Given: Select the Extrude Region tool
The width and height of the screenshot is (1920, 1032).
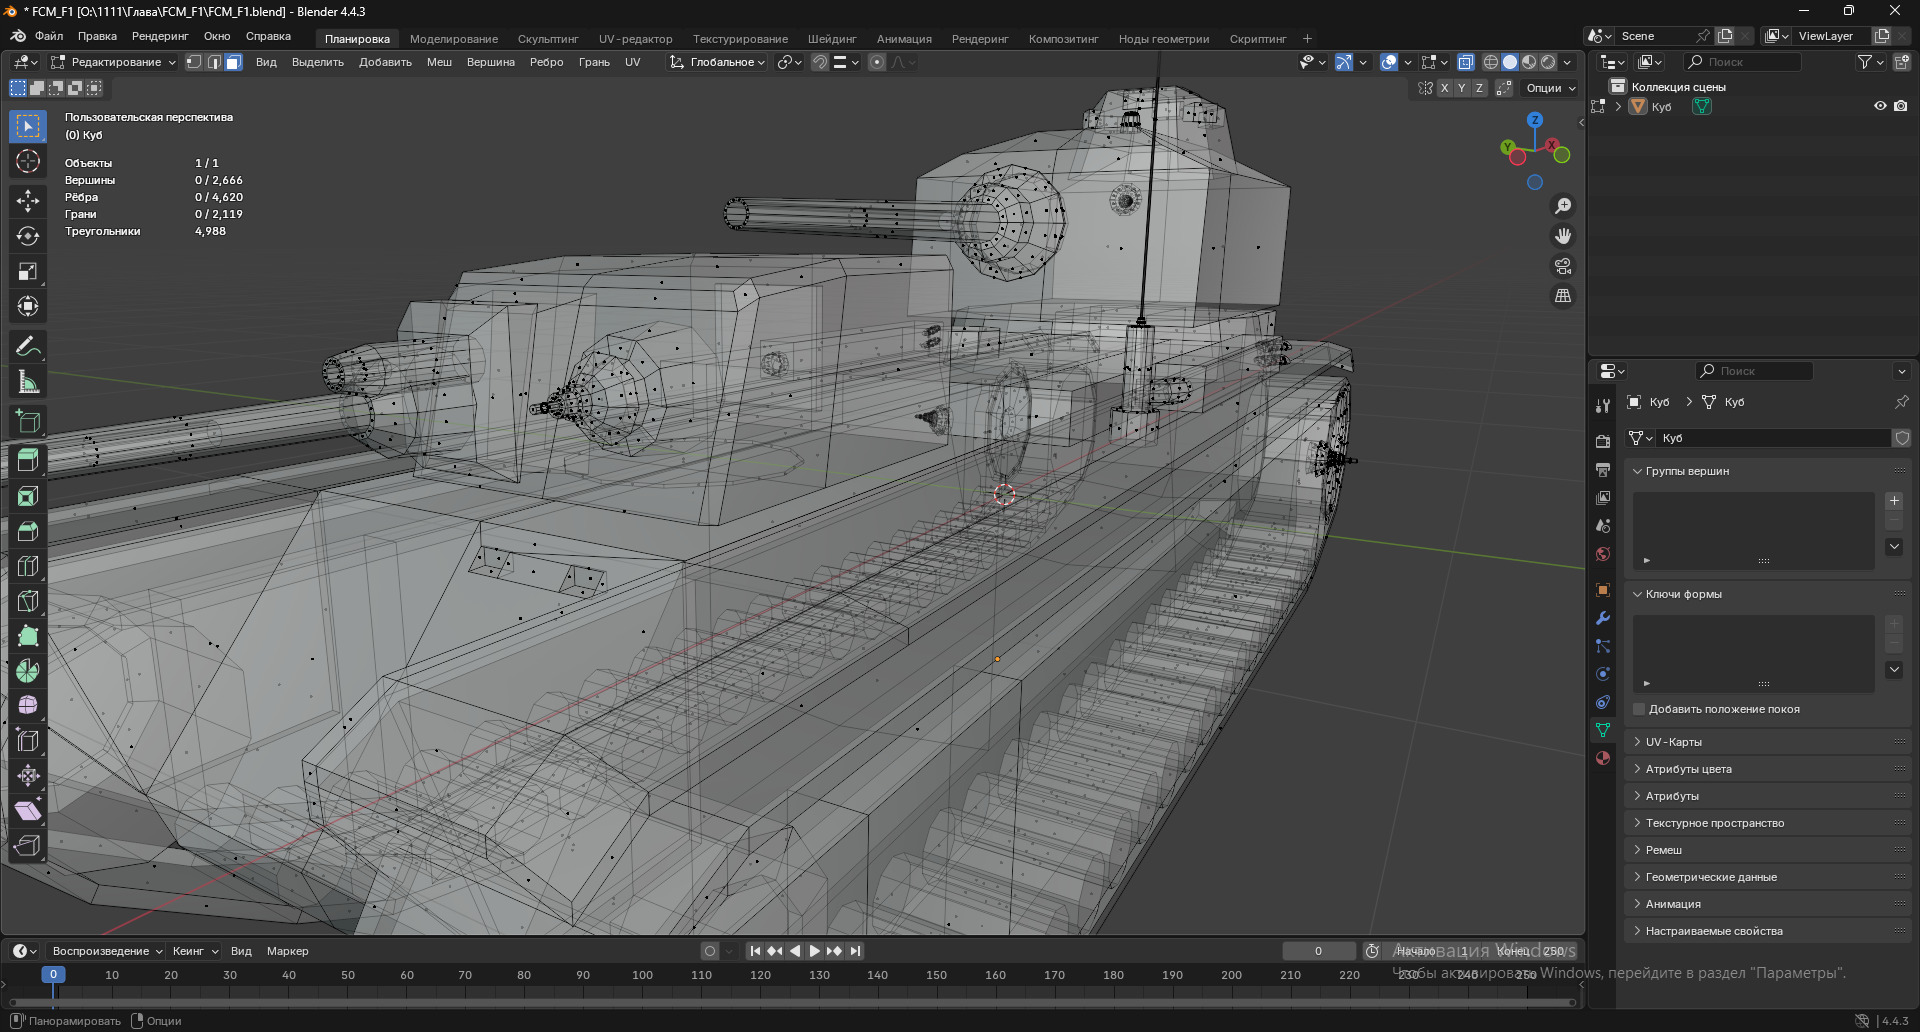Looking at the screenshot, I should (x=28, y=461).
